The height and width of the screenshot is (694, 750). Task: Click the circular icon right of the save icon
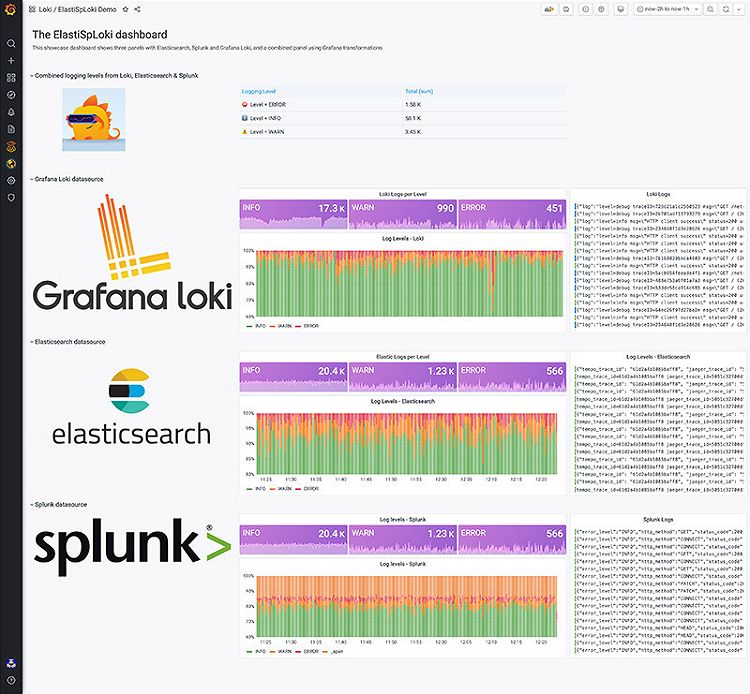tap(585, 9)
